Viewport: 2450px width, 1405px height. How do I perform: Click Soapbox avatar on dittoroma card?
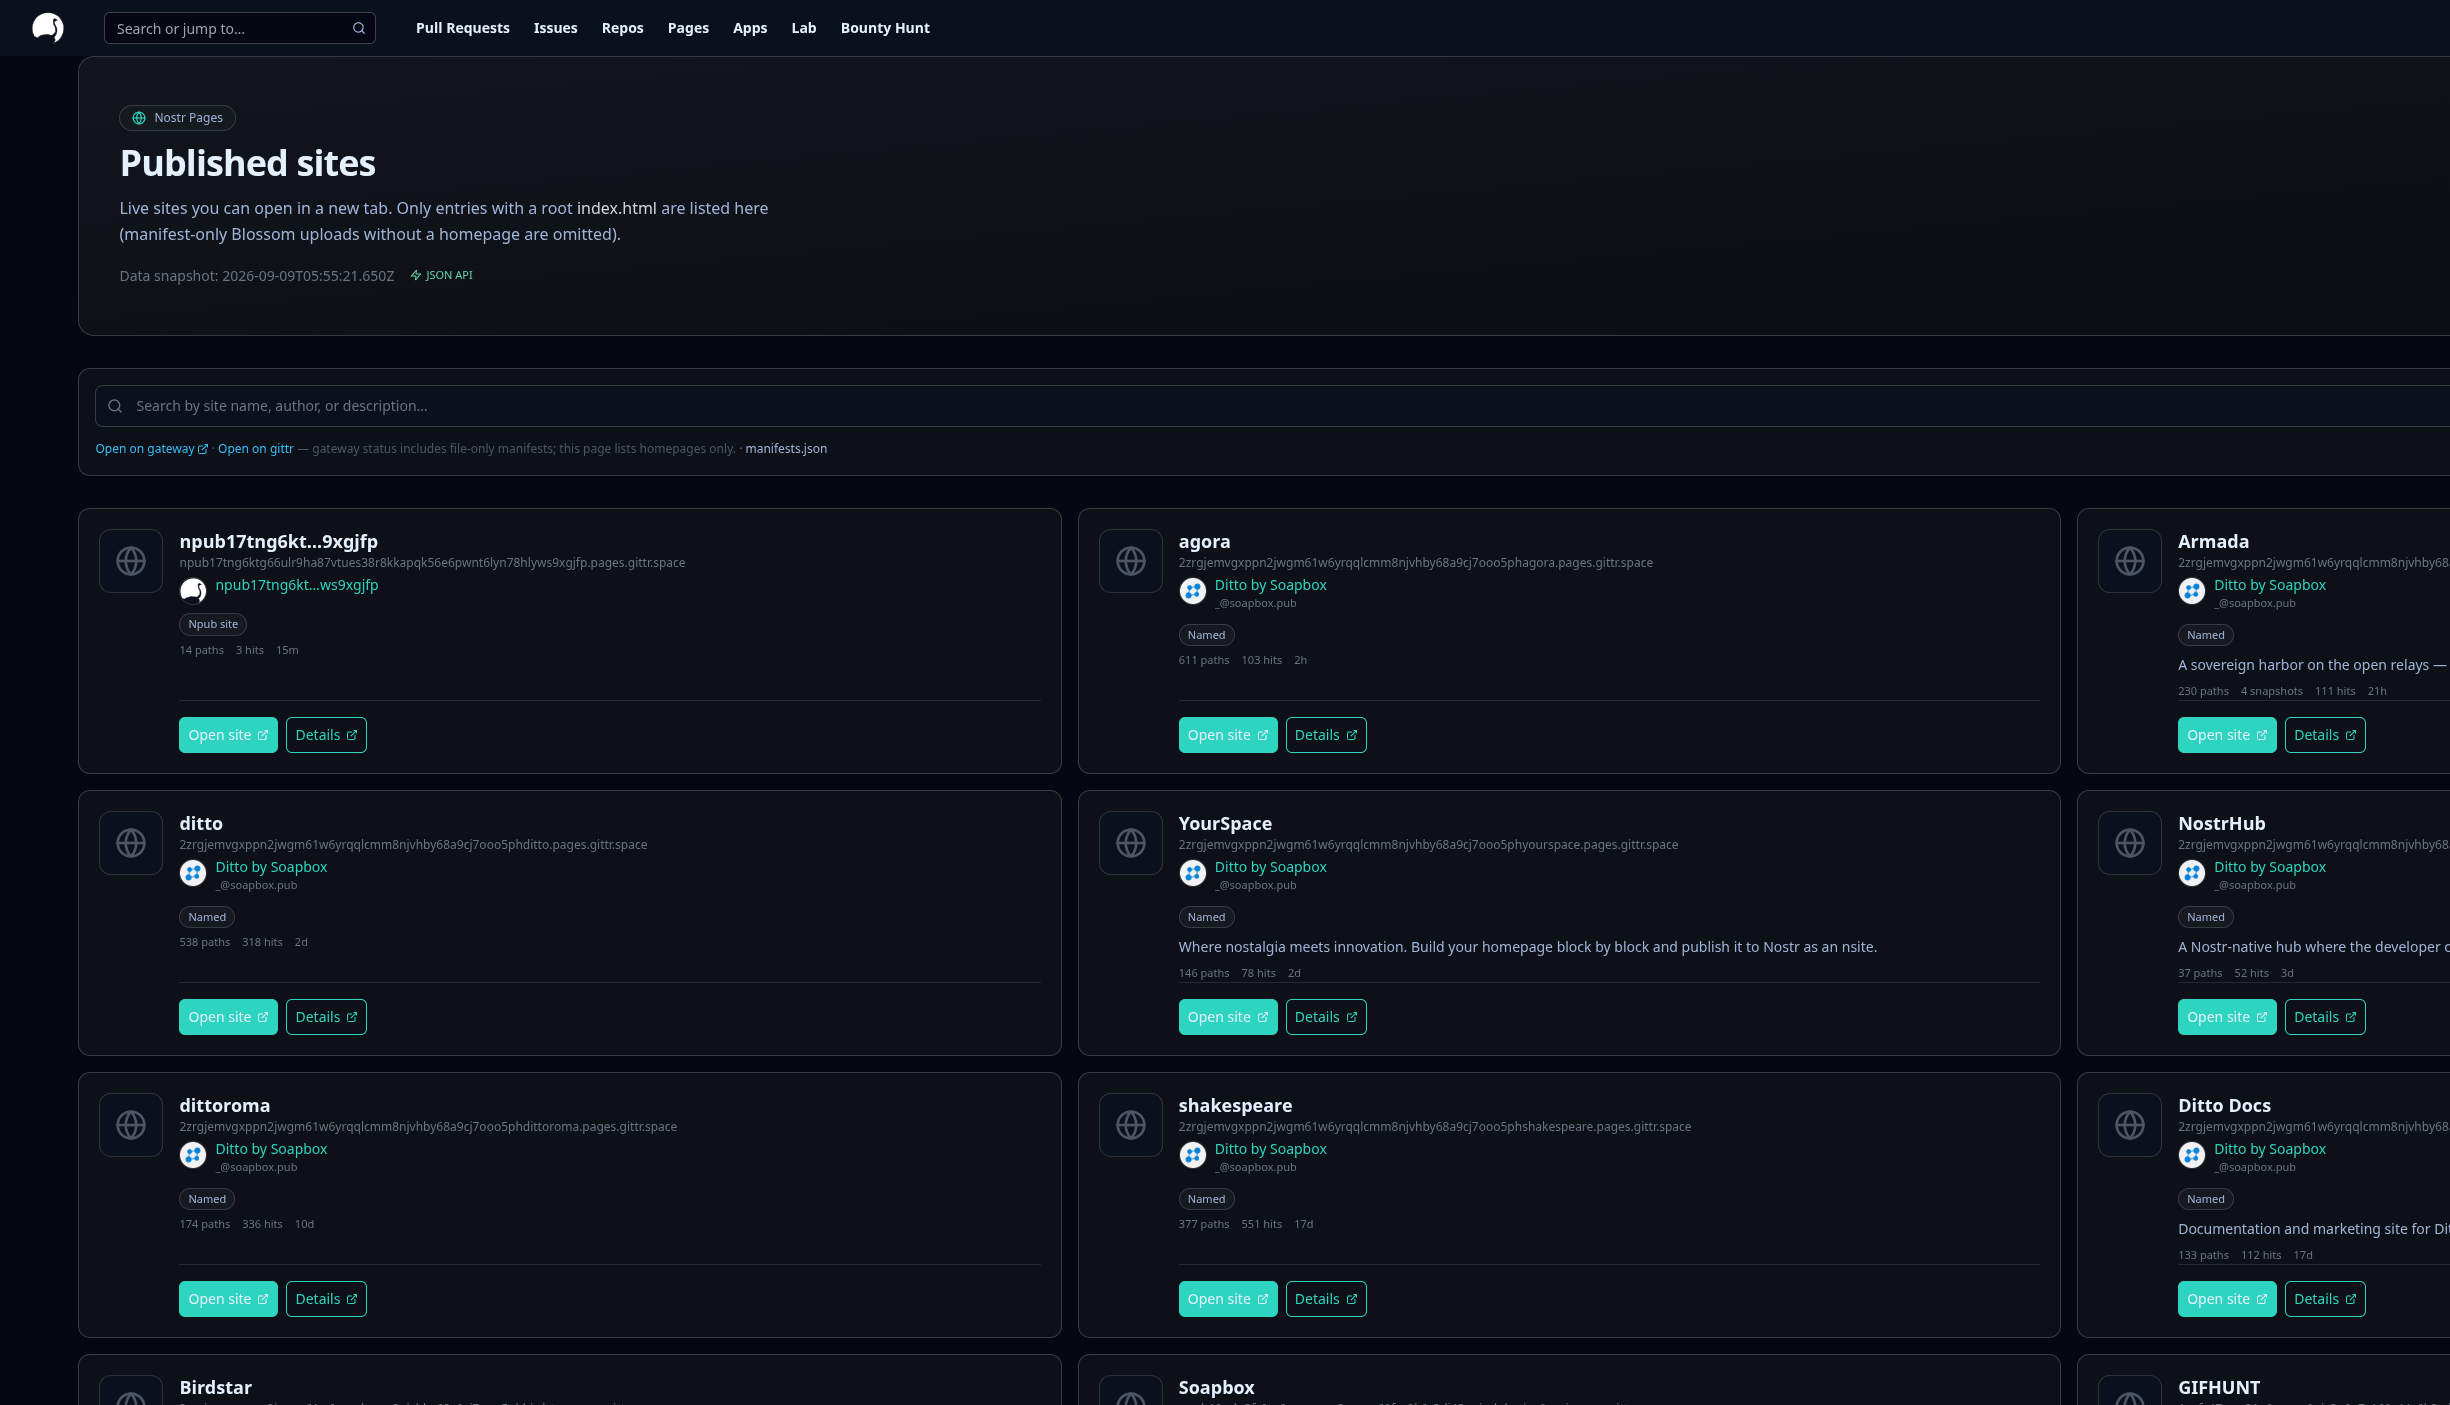tap(193, 1155)
